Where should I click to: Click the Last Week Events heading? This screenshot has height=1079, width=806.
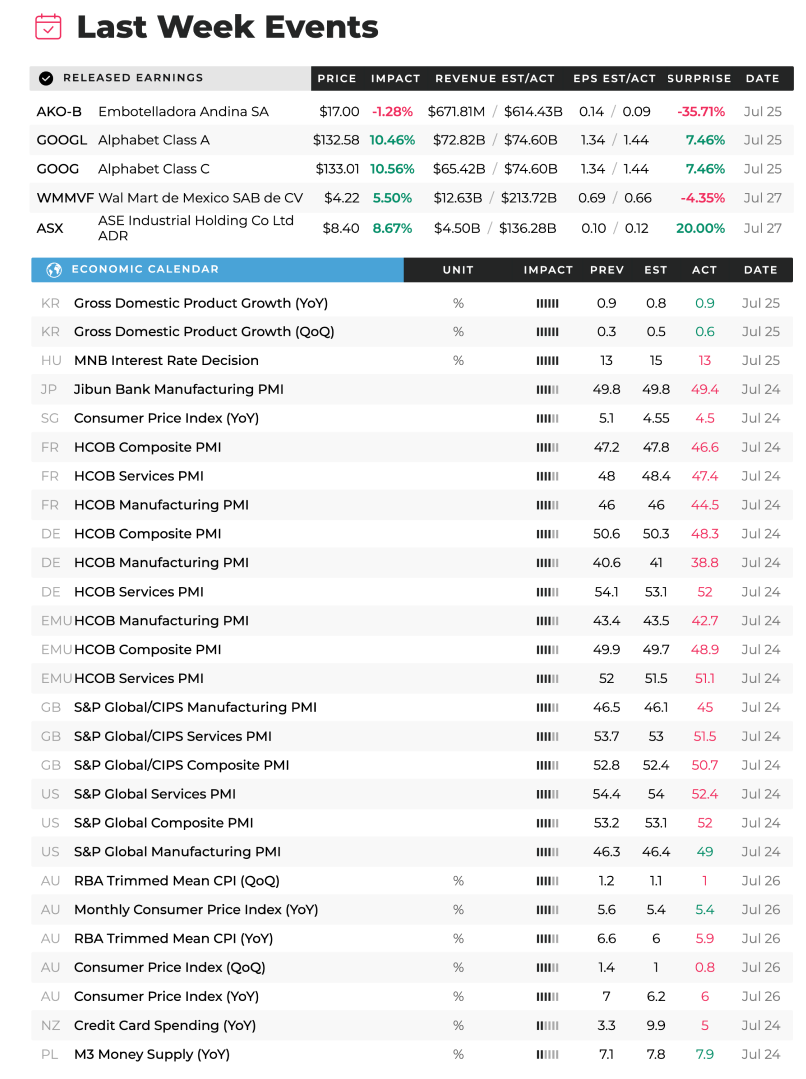coord(228,28)
